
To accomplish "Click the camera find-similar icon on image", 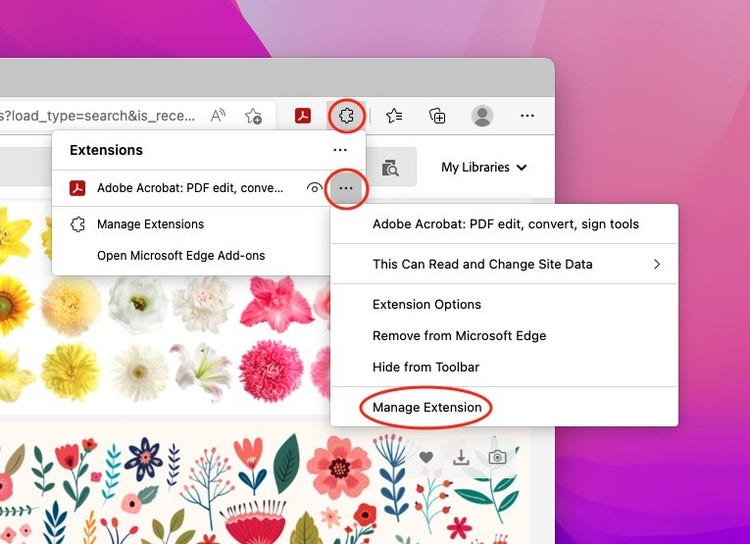I will pyautogui.click(x=497, y=457).
